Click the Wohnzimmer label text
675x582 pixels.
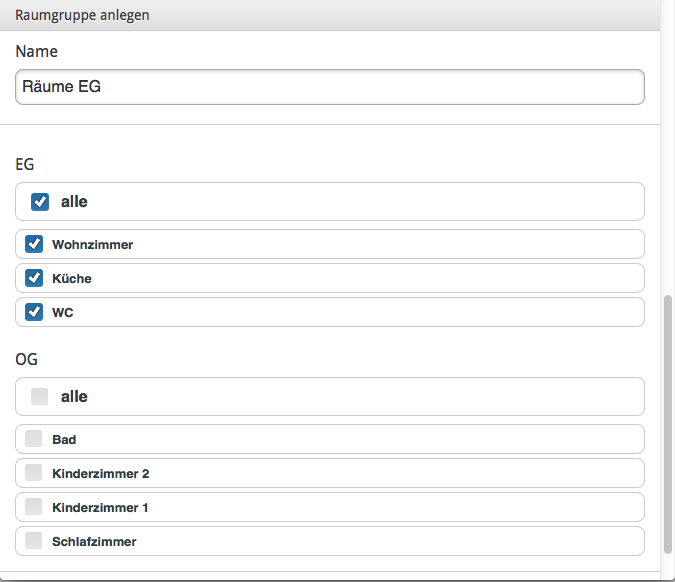tap(93, 245)
